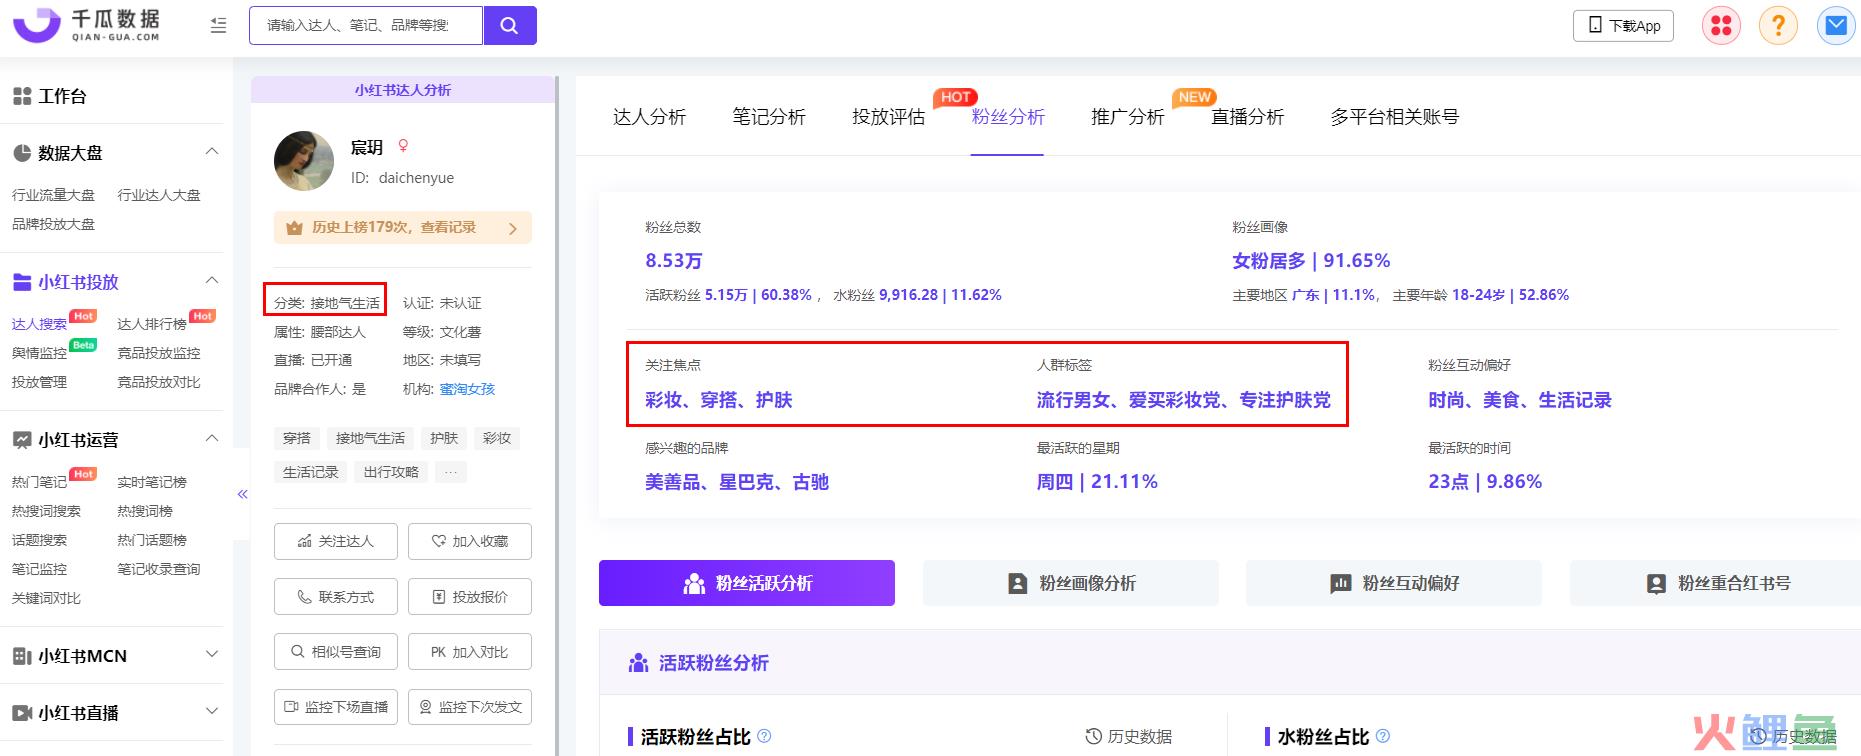The width and height of the screenshot is (1861, 756).
Task: Collapse the left panel double-arrow icon
Action: 242,494
